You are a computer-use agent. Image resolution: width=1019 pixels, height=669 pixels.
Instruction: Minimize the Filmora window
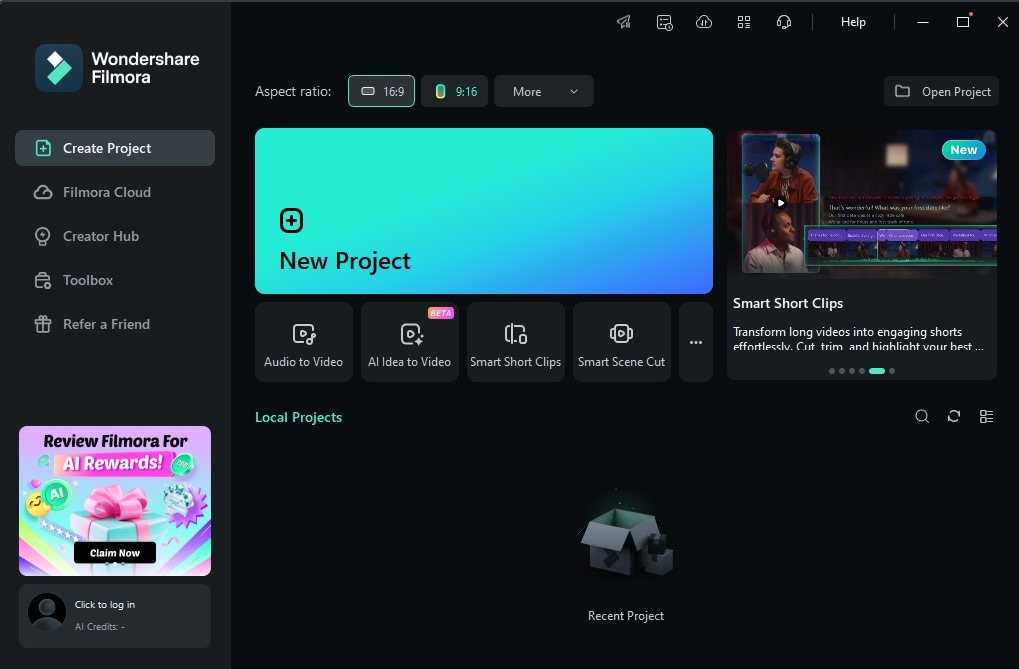[x=923, y=22]
